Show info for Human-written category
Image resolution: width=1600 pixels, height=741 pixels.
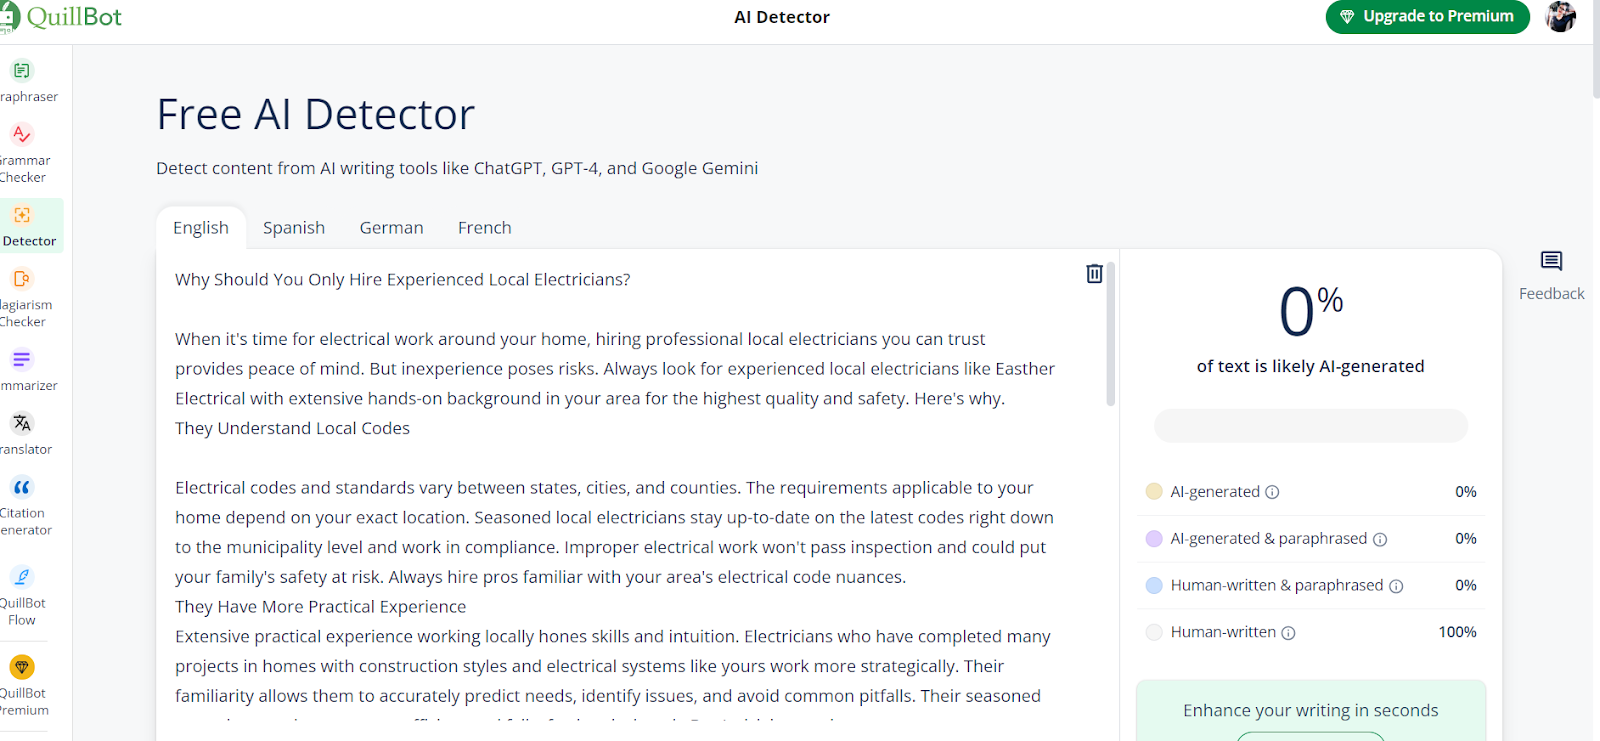[1288, 633]
